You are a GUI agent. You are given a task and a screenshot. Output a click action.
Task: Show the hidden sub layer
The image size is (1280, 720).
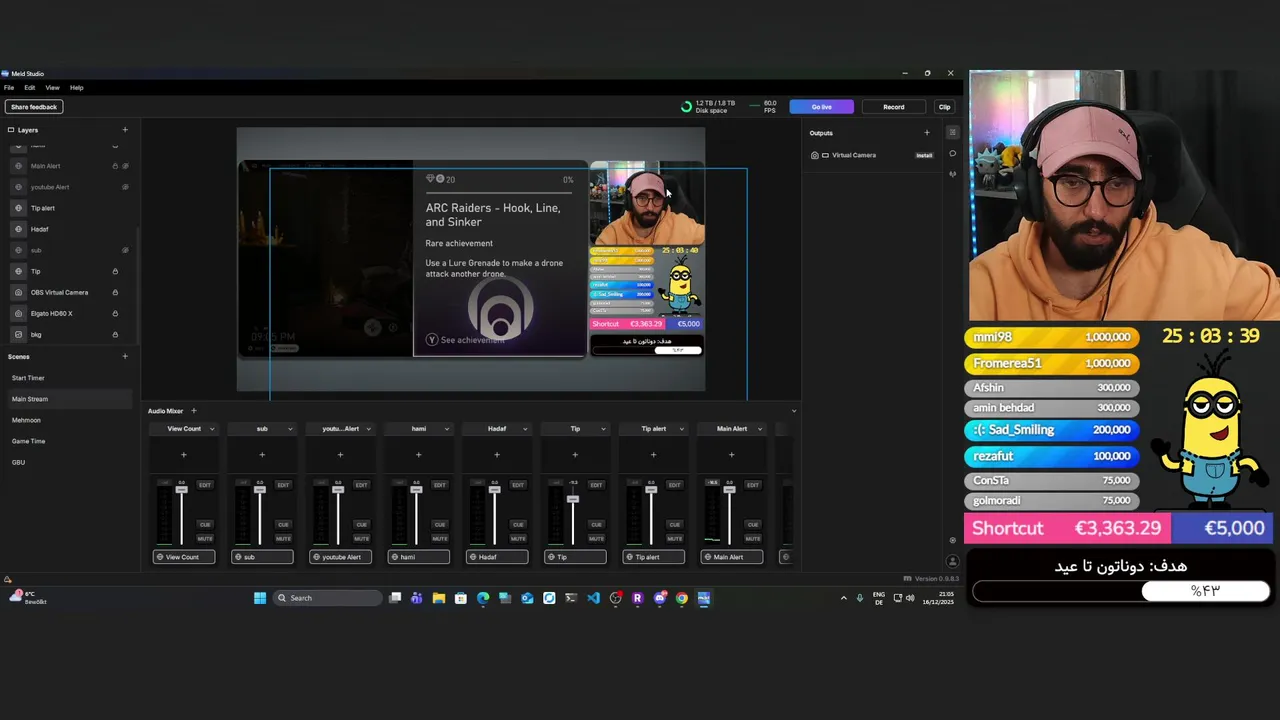tap(125, 250)
